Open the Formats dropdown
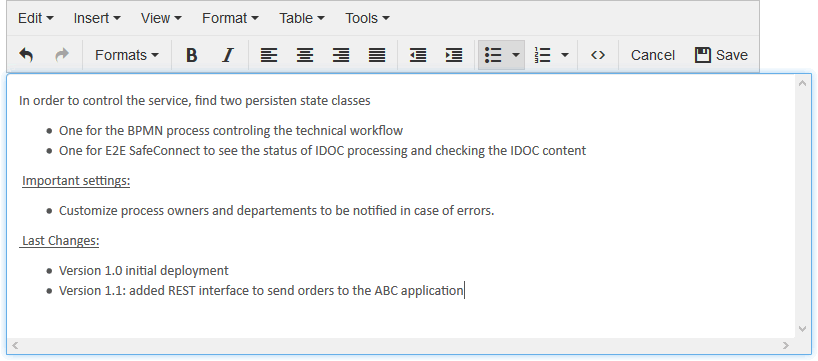The width and height of the screenshot is (818, 361). [127, 55]
